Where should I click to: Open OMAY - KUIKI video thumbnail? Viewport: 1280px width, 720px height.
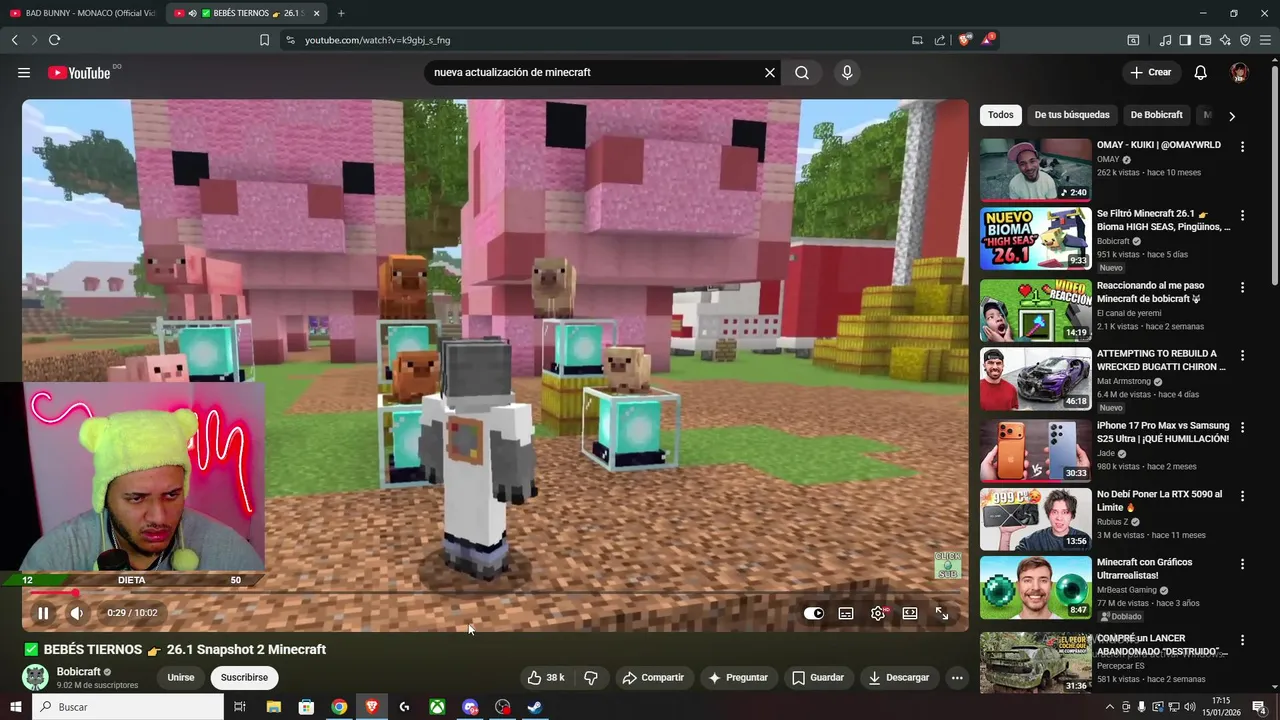tap(1036, 170)
